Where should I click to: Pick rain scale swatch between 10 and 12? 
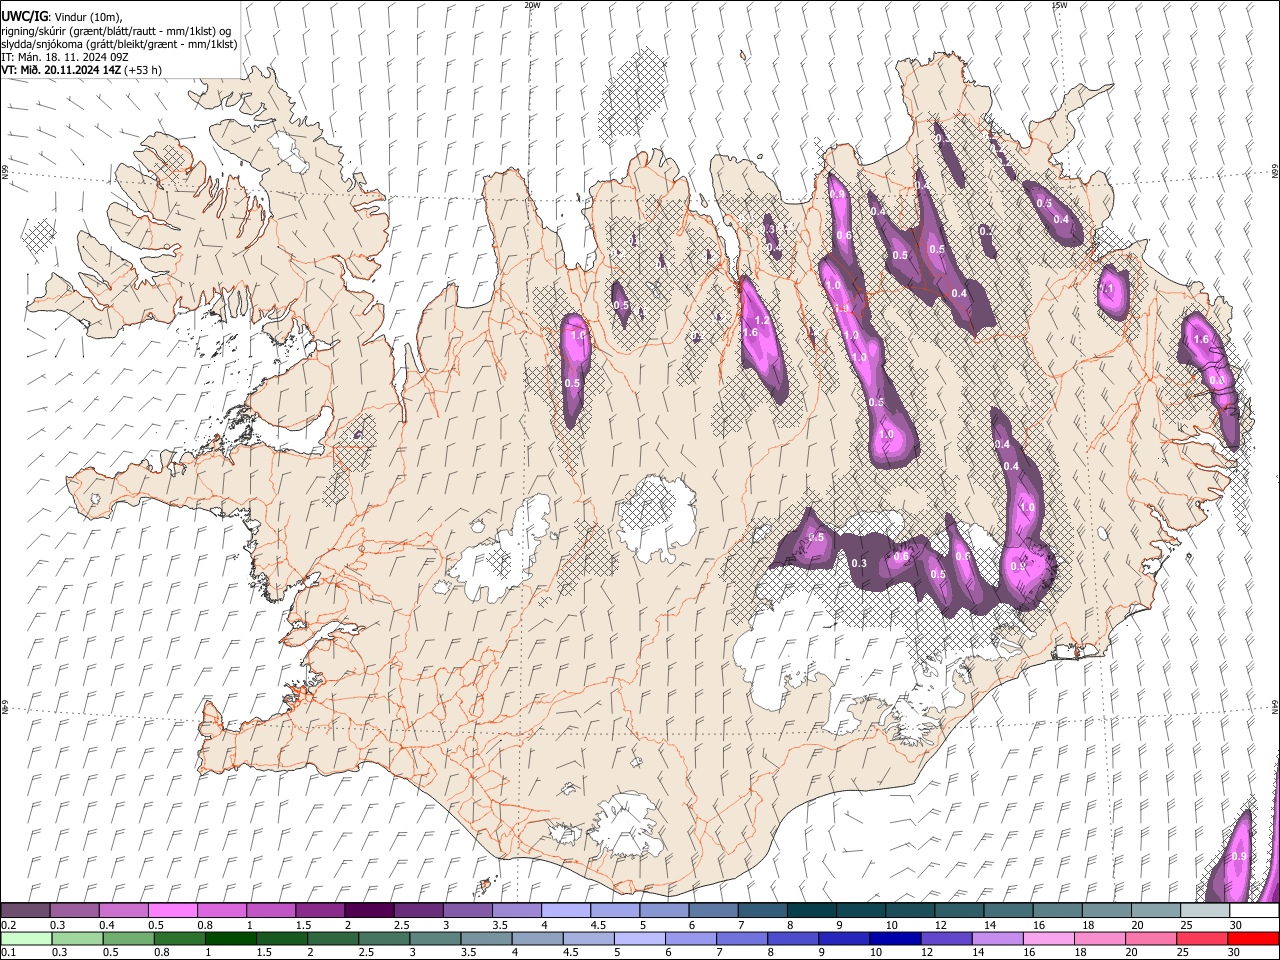894,938
